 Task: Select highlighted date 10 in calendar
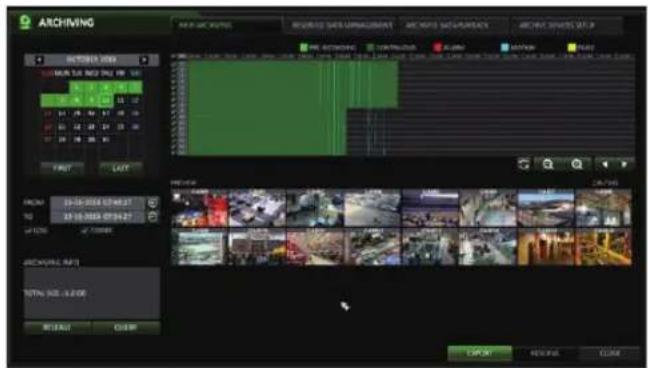106,100
